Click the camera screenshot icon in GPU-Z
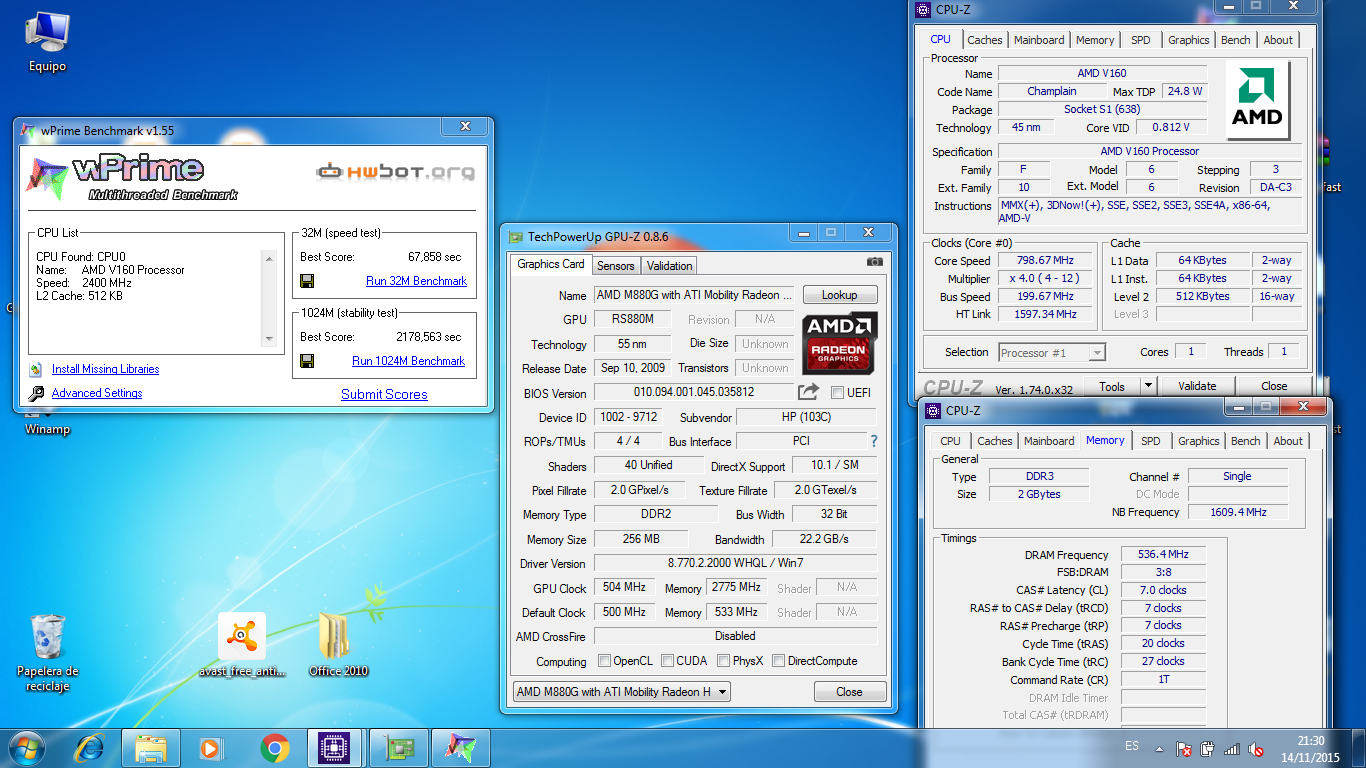The width and height of the screenshot is (1366, 768). pos(875,262)
